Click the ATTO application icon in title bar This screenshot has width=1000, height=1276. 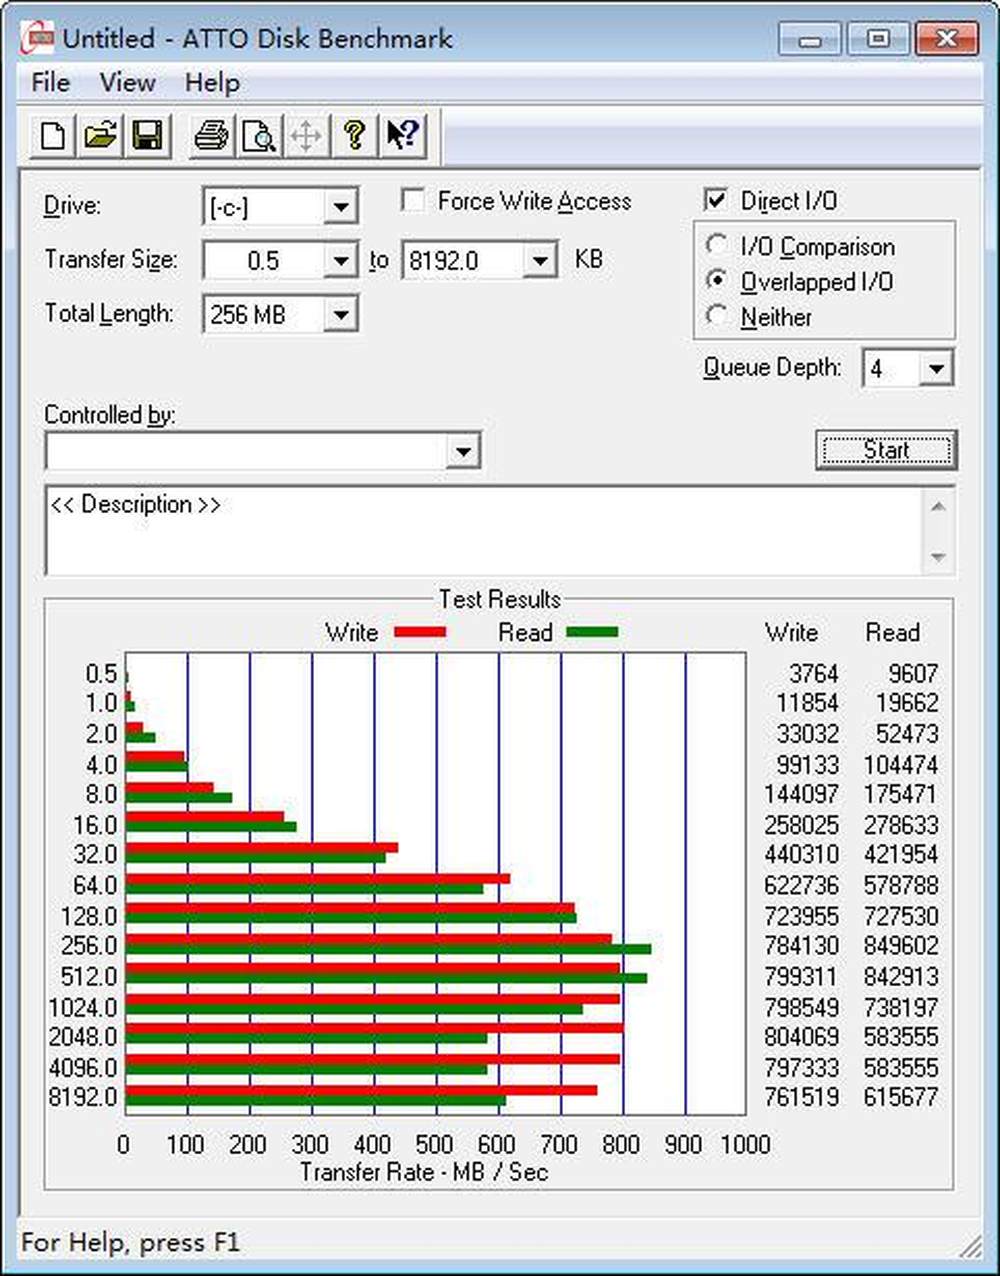pos(37,39)
